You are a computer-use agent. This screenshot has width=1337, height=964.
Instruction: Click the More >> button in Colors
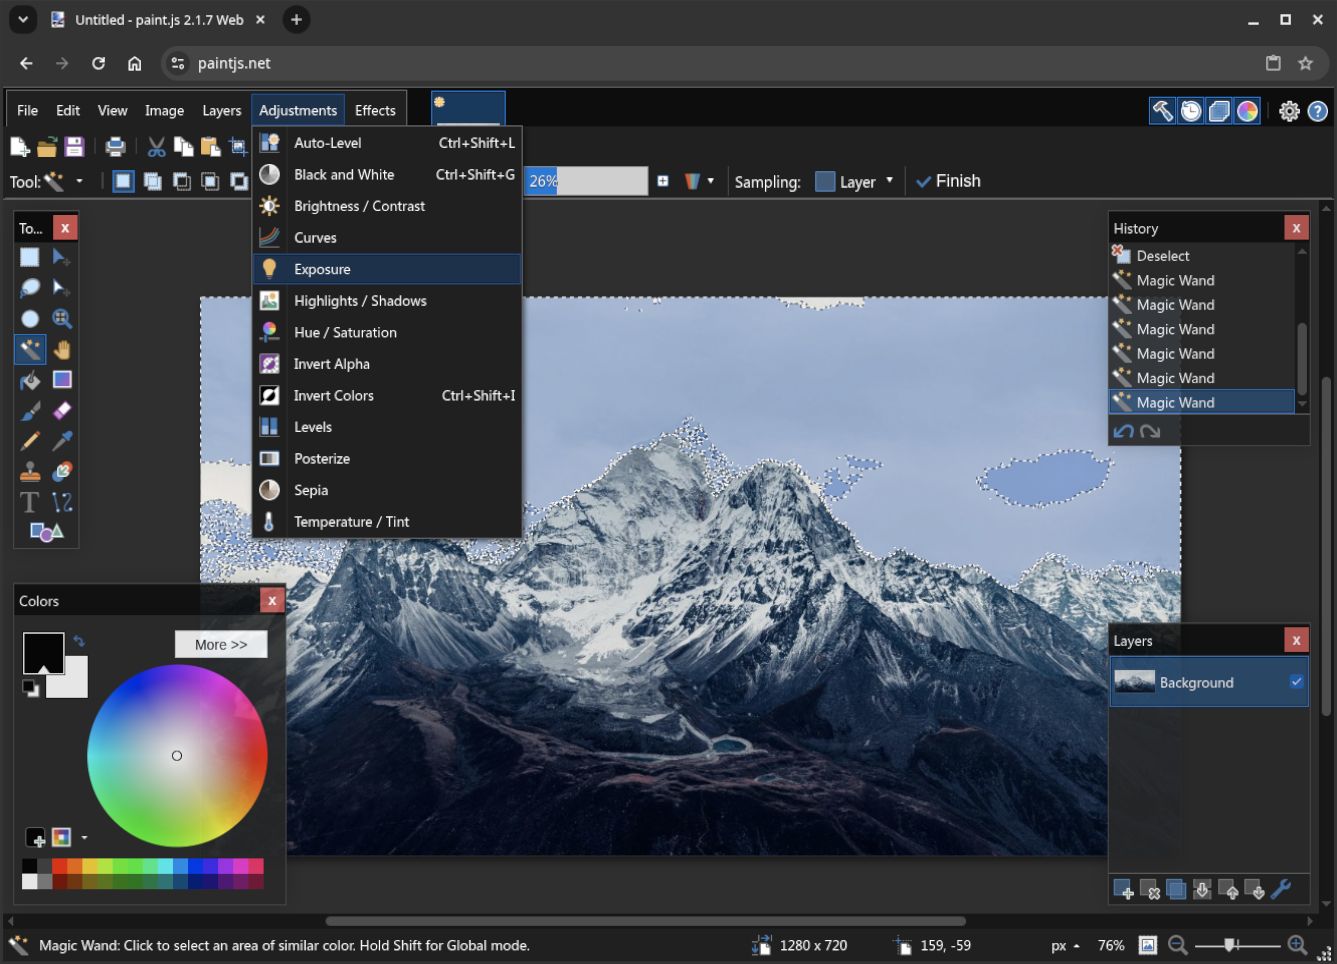pos(221,645)
